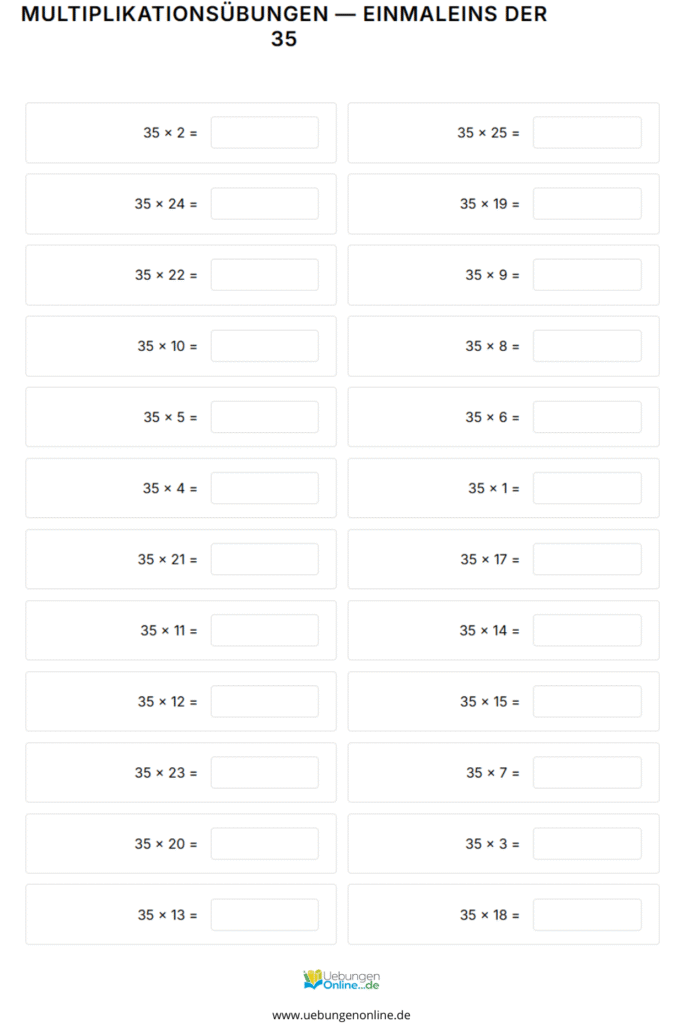This screenshot has height=1024, width=683.
Task: Focus the answer field for 35 × 14
Action: point(586,630)
